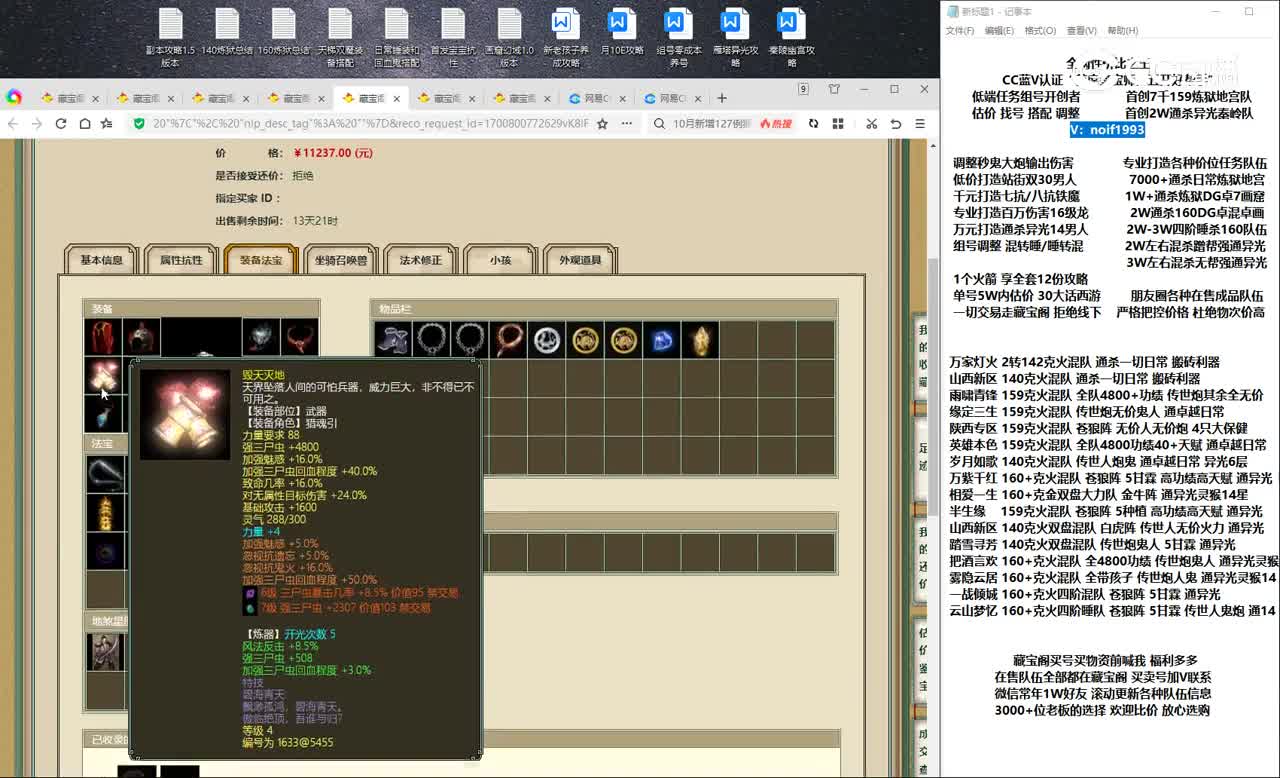Switch to the 外观道具 tab

580,260
